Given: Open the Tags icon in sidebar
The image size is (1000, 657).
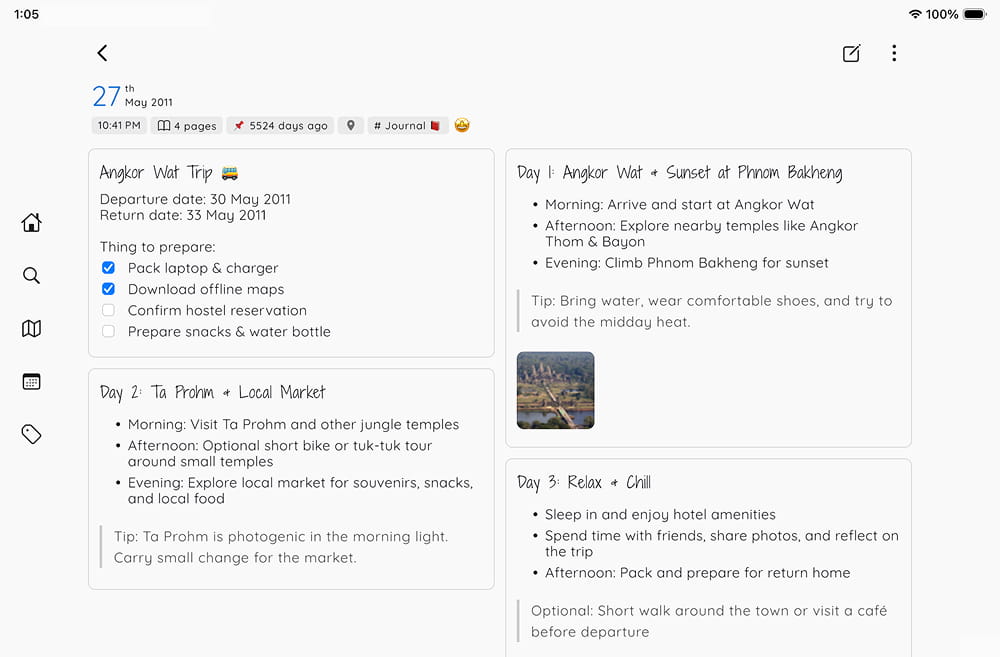Looking at the screenshot, I should coord(31,434).
